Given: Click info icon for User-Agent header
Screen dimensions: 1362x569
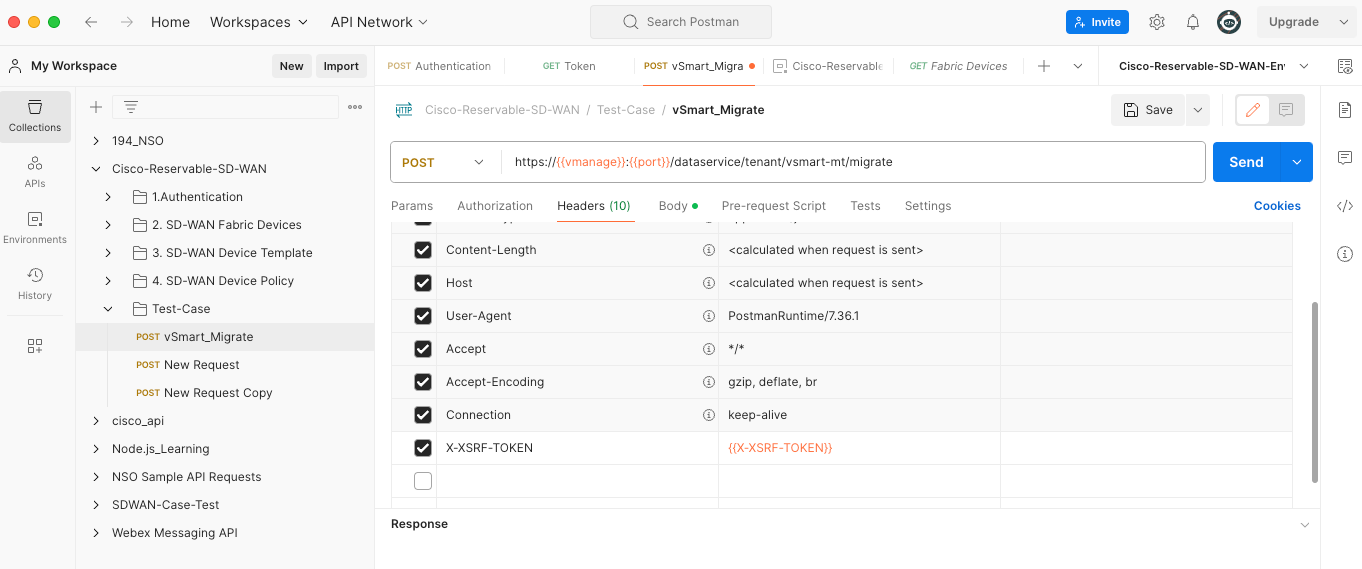Looking at the screenshot, I should coord(708,316).
